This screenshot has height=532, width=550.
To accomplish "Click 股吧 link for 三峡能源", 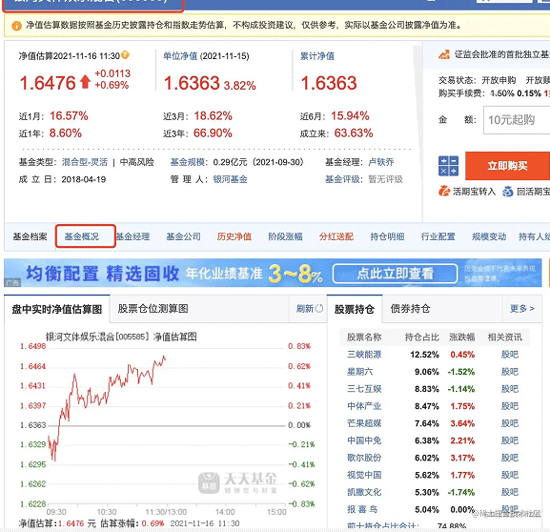I will tap(510, 355).
